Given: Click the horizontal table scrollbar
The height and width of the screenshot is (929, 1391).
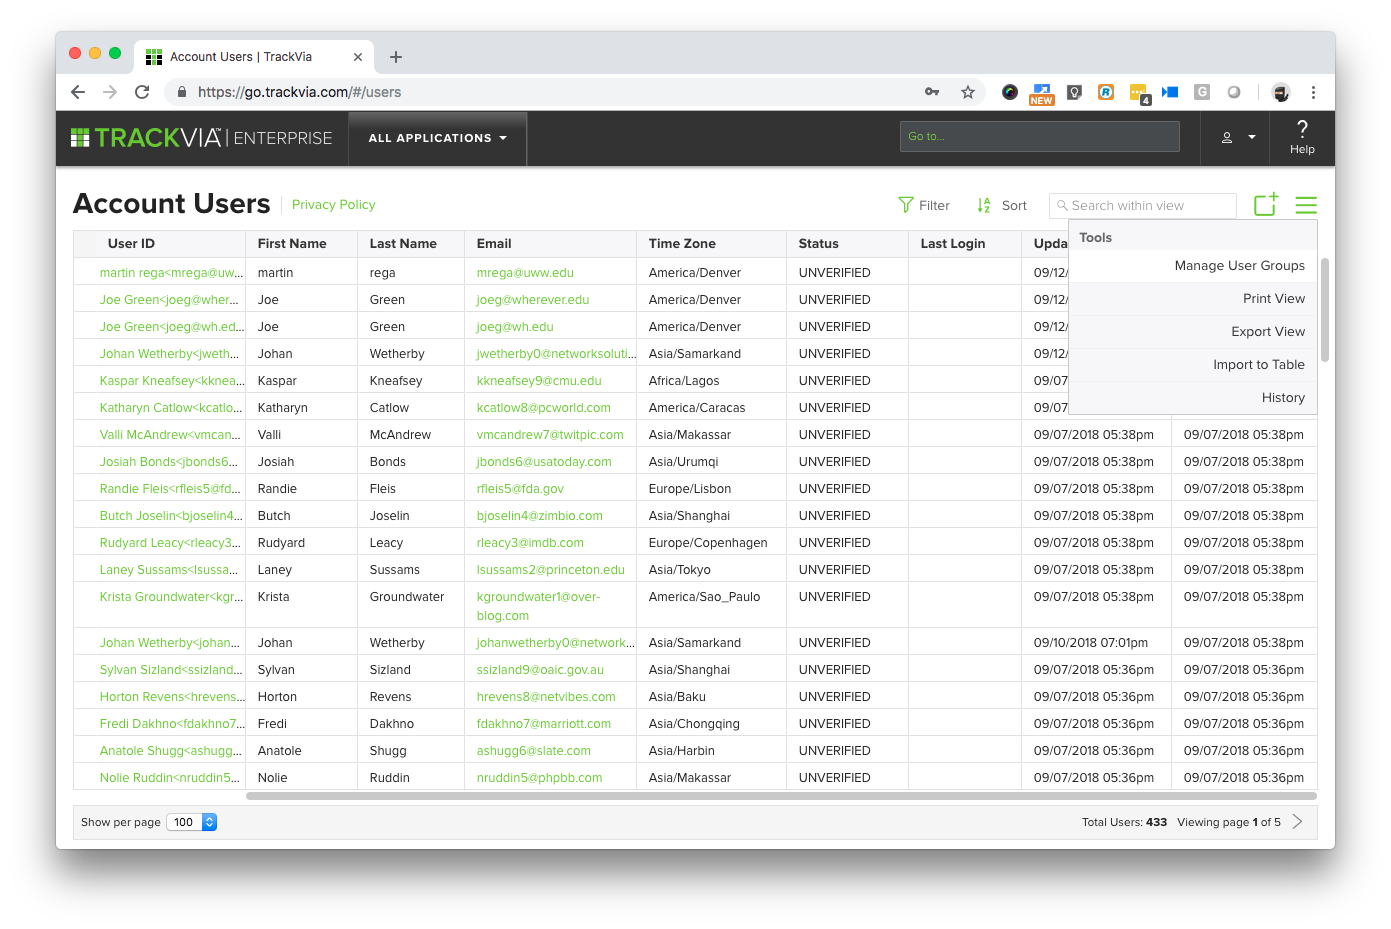Looking at the screenshot, I should [781, 796].
